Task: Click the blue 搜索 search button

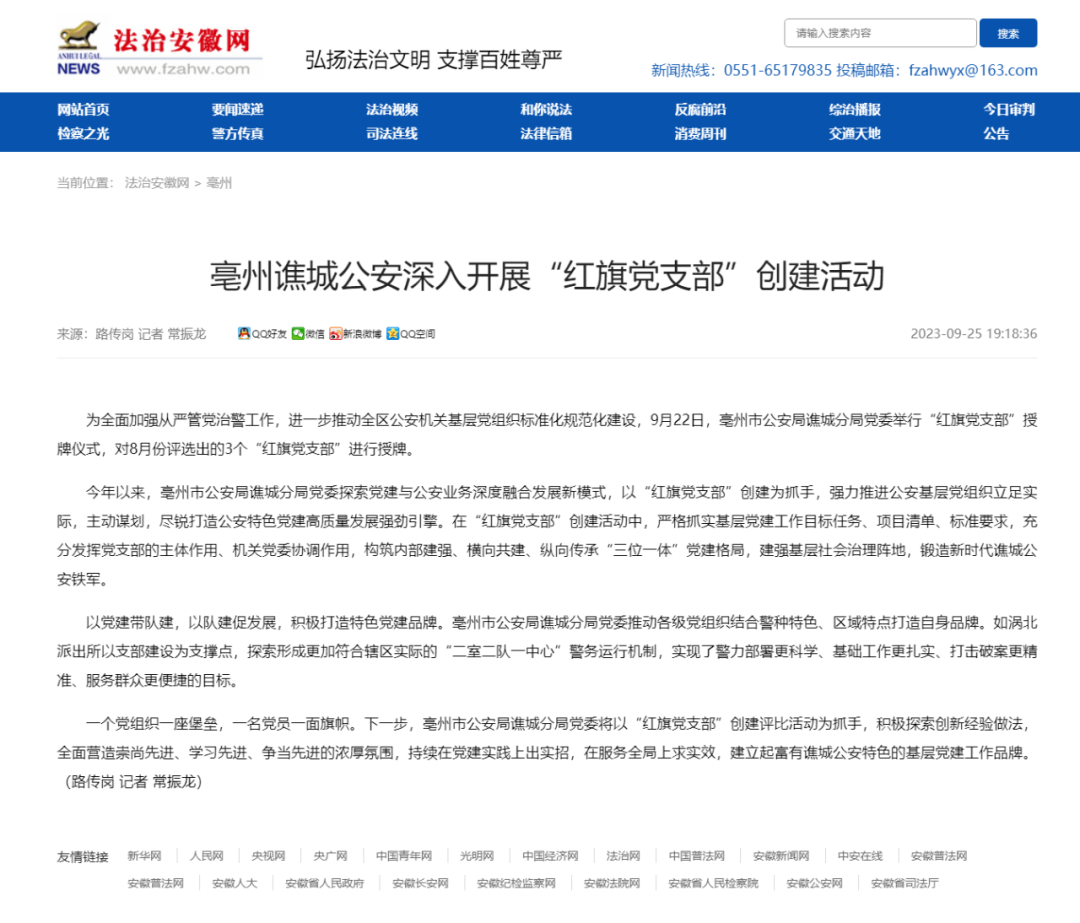Action: point(1008,32)
